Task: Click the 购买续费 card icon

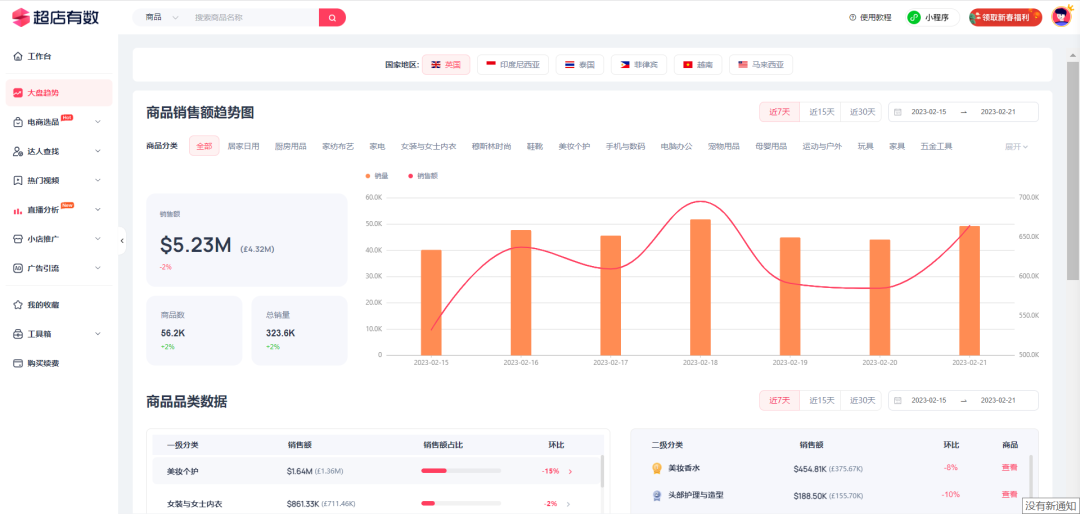Action: (x=18, y=363)
